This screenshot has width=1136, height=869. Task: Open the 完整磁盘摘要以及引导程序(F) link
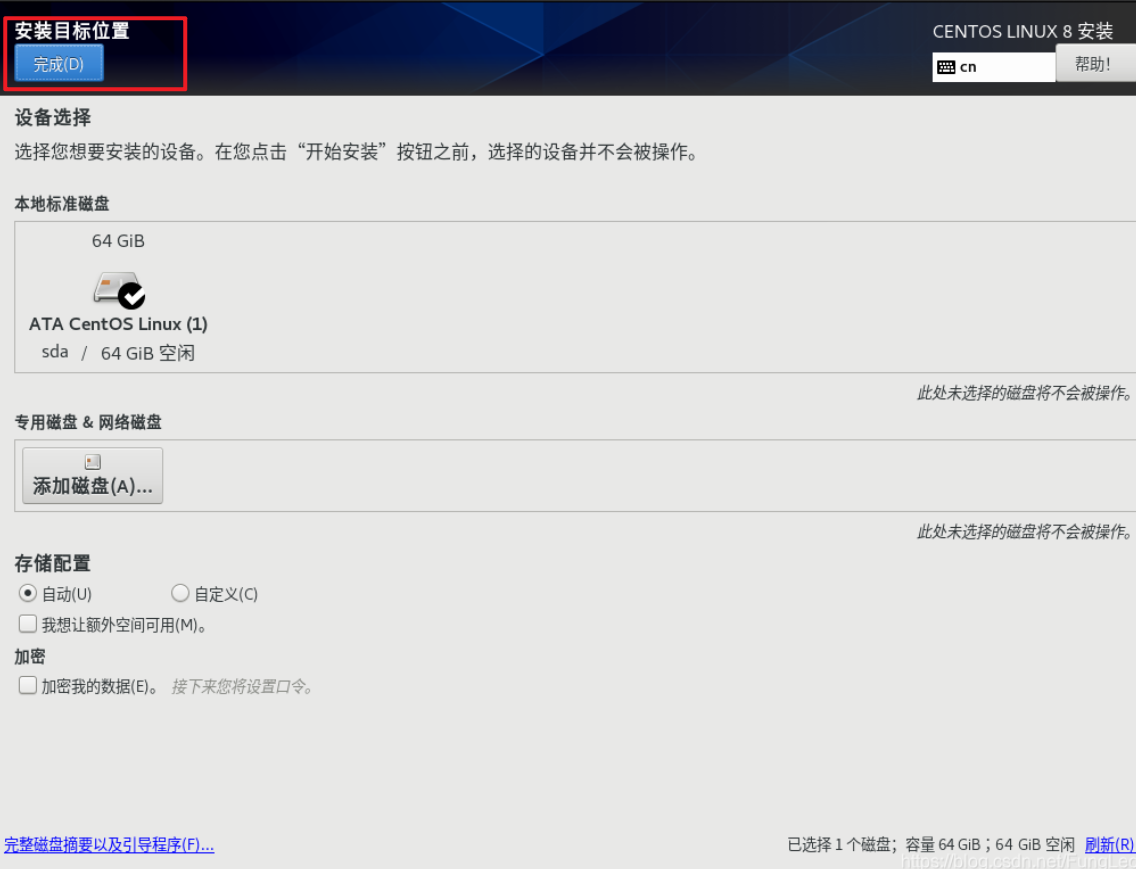point(109,845)
